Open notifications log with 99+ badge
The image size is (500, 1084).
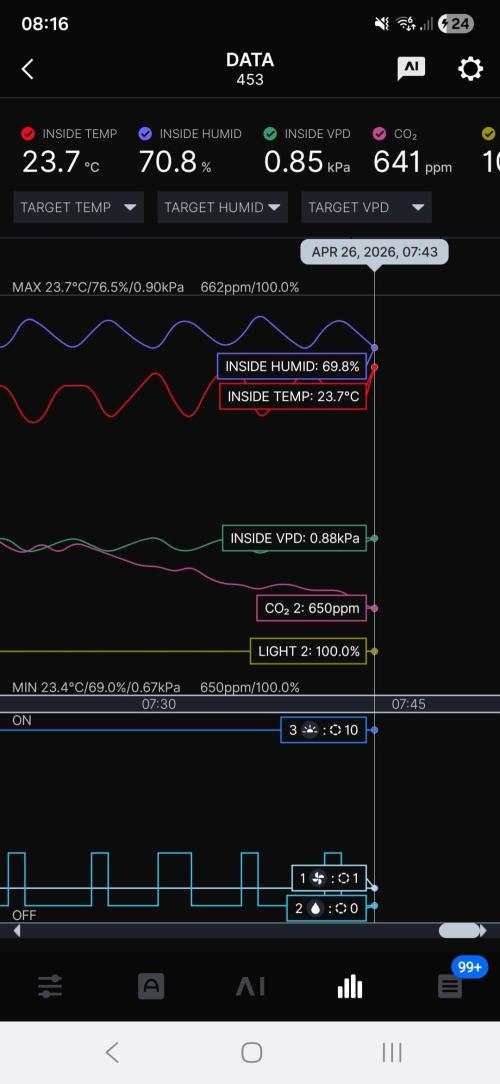point(450,987)
